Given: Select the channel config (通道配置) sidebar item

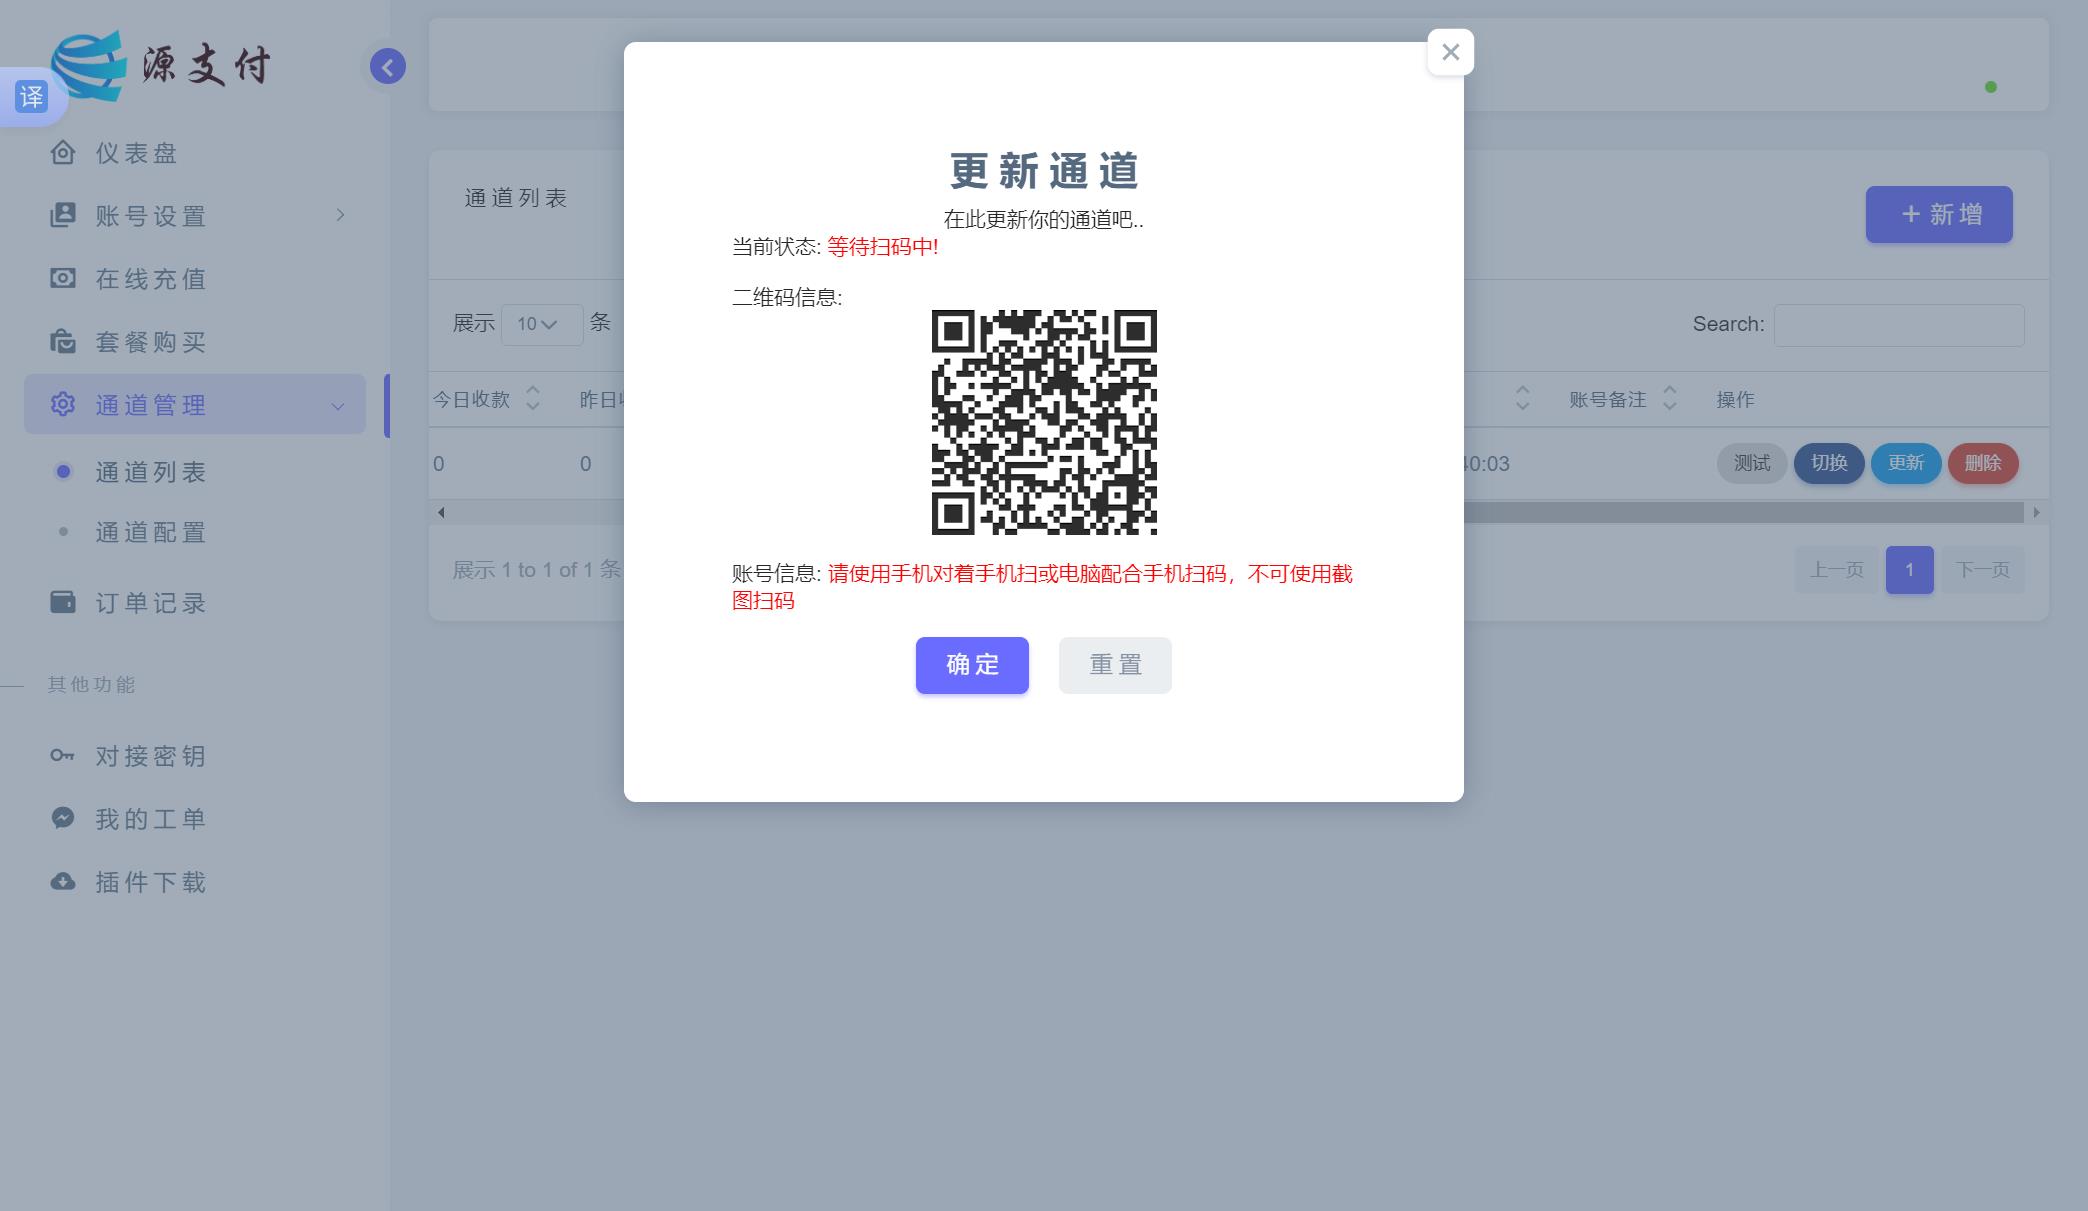Looking at the screenshot, I should 150,532.
